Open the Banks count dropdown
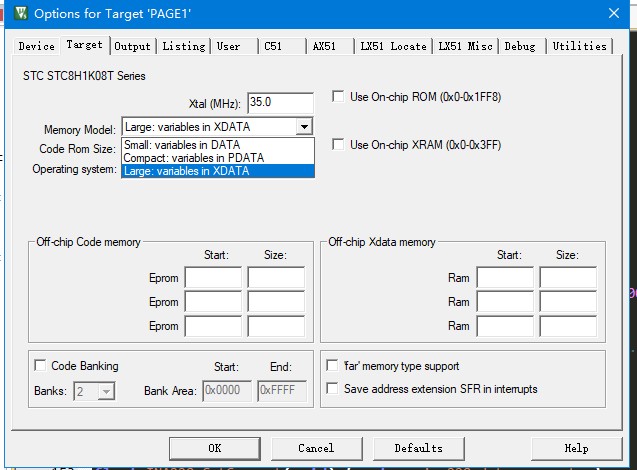The width and height of the screenshot is (637, 470). pos(106,392)
